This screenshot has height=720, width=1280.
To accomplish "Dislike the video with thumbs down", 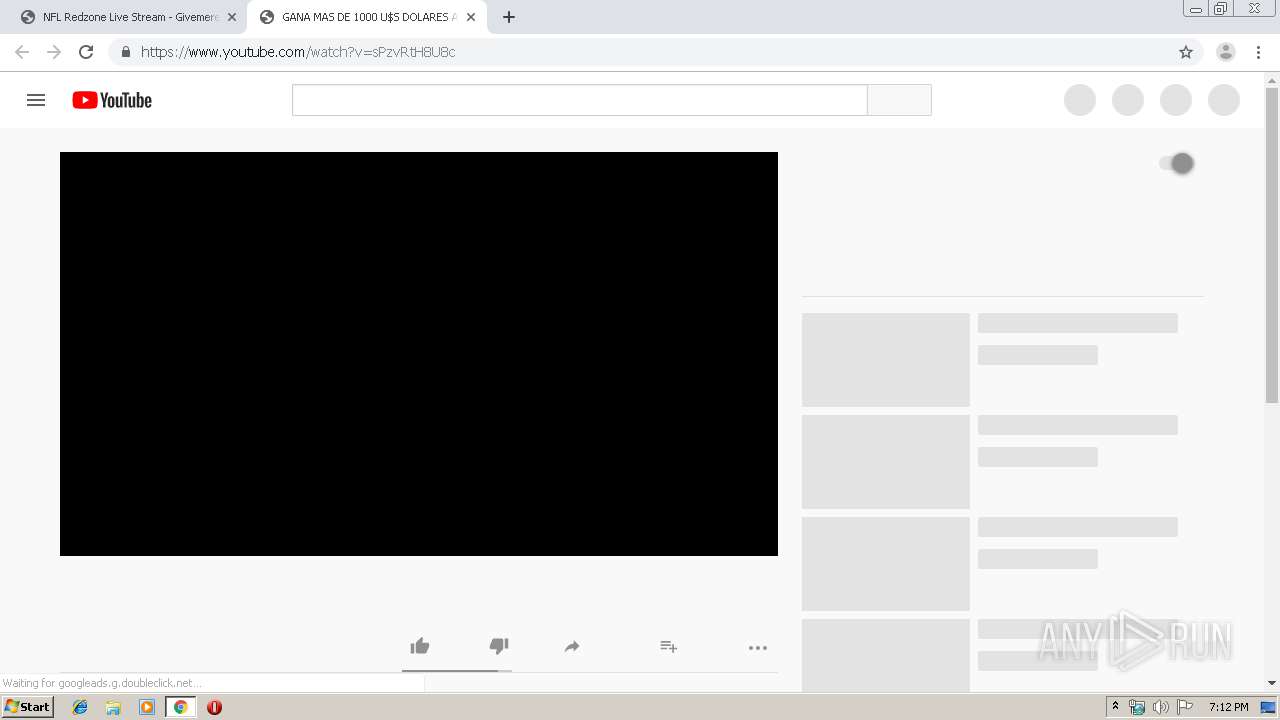I will click(x=499, y=647).
